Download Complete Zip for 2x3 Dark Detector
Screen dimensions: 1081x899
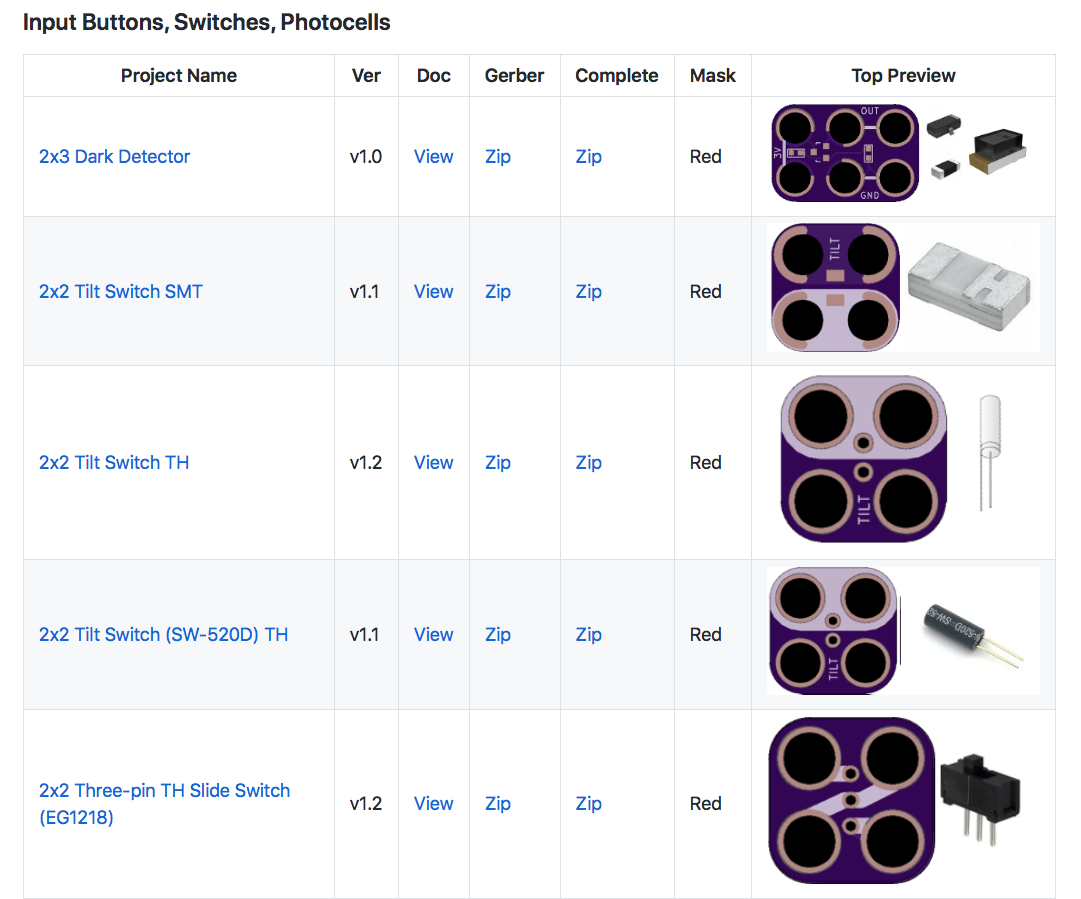pyautogui.click(x=588, y=156)
